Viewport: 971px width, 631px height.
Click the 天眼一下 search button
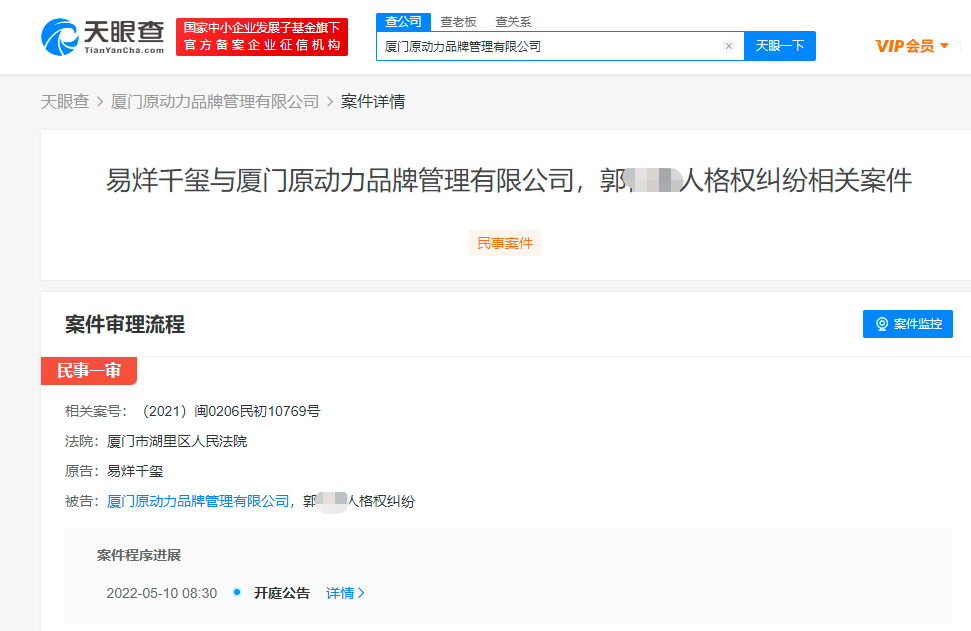click(x=780, y=46)
